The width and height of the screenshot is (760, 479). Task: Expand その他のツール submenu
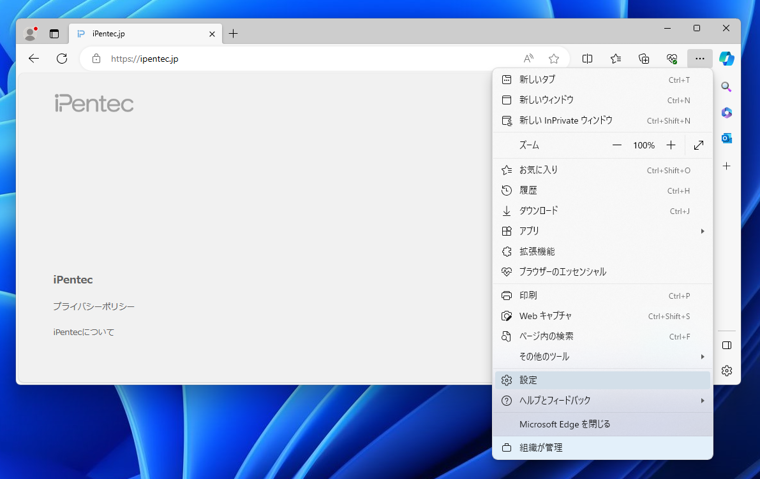(602, 357)
